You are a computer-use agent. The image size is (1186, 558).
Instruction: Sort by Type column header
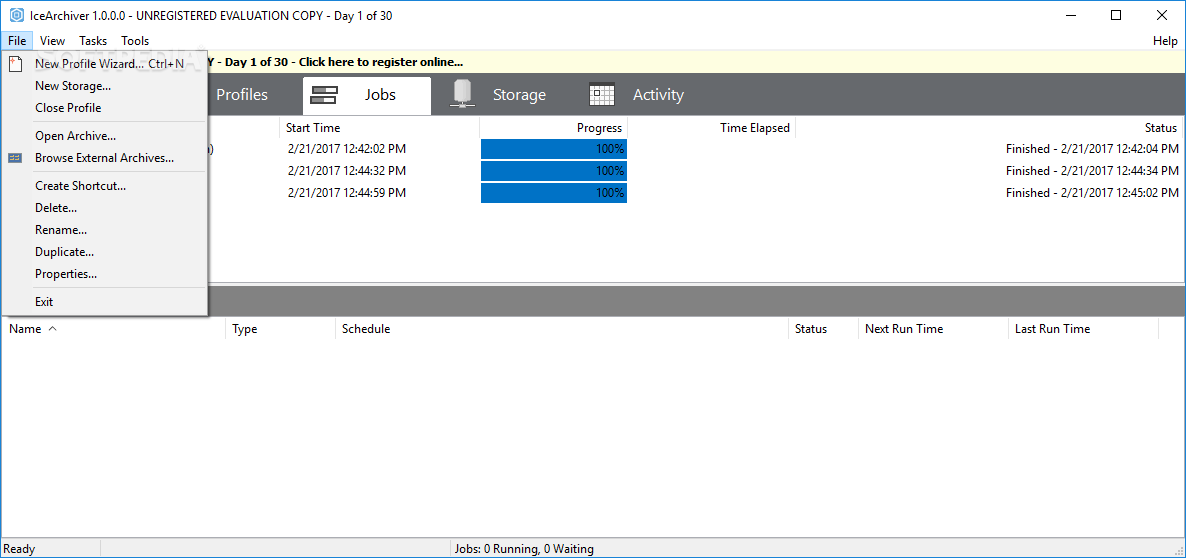tap(280, 329)
